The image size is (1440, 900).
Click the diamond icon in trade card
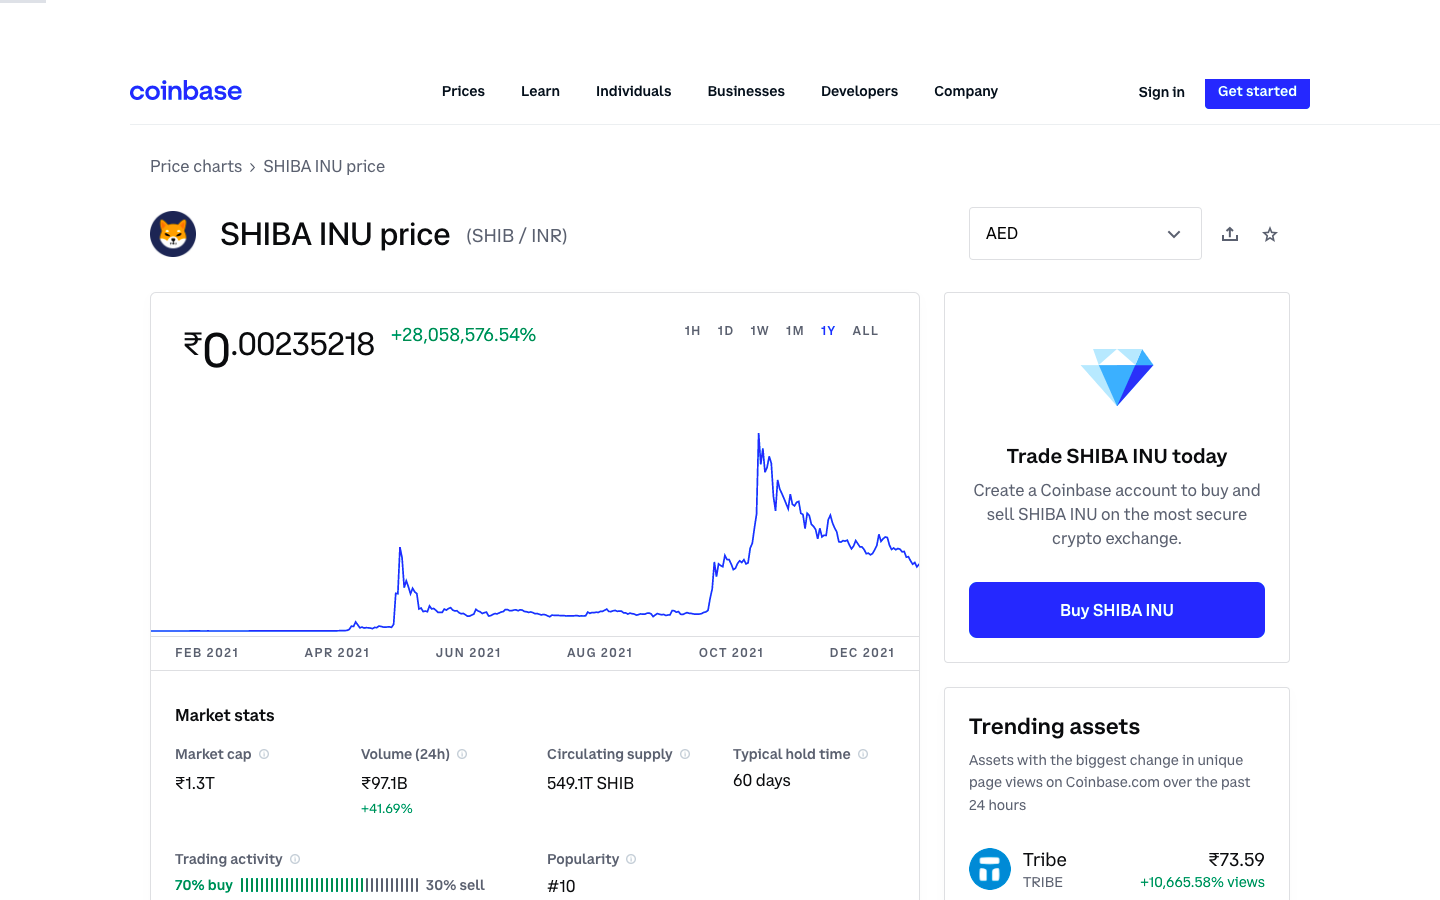[x=1117, y=377]
